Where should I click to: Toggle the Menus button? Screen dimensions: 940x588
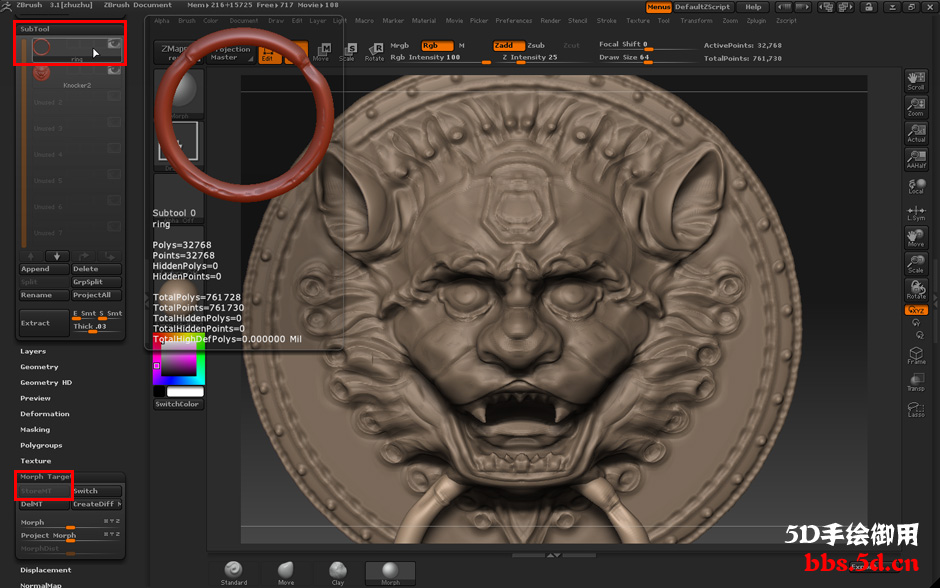[x=658, y=7]
